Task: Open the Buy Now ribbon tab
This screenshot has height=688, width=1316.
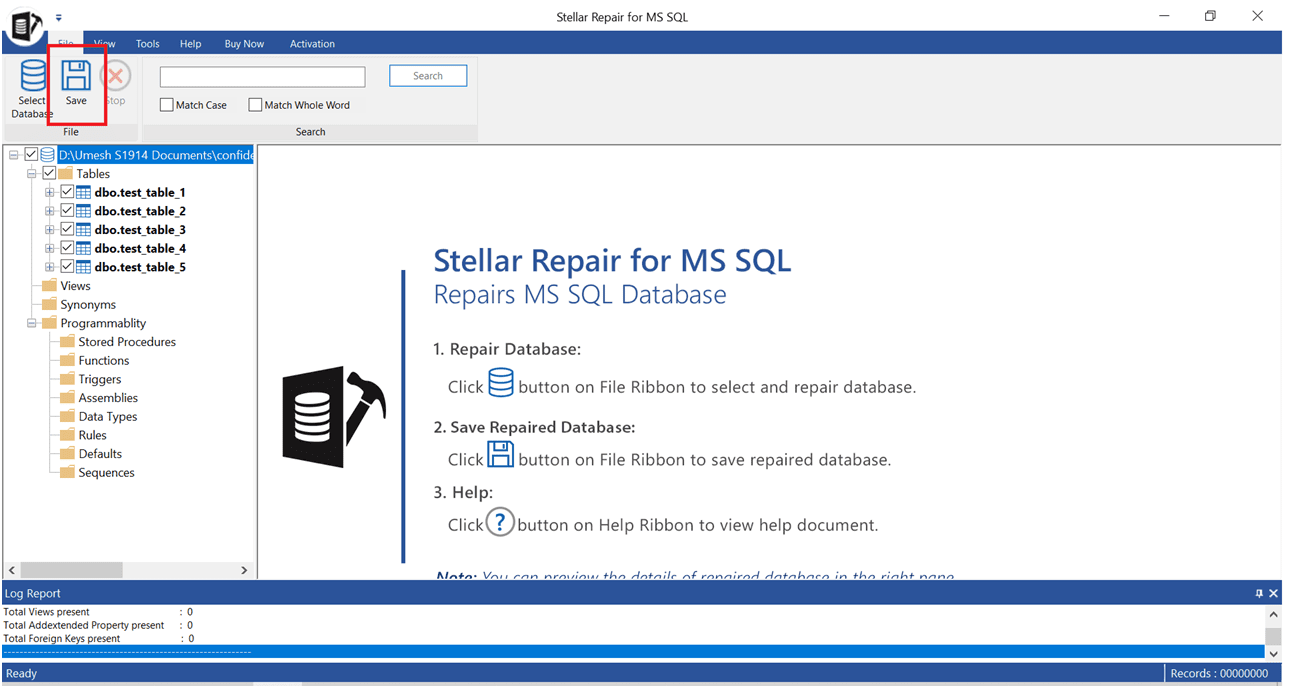Action: pyautogui.click(x=244, y=44)
